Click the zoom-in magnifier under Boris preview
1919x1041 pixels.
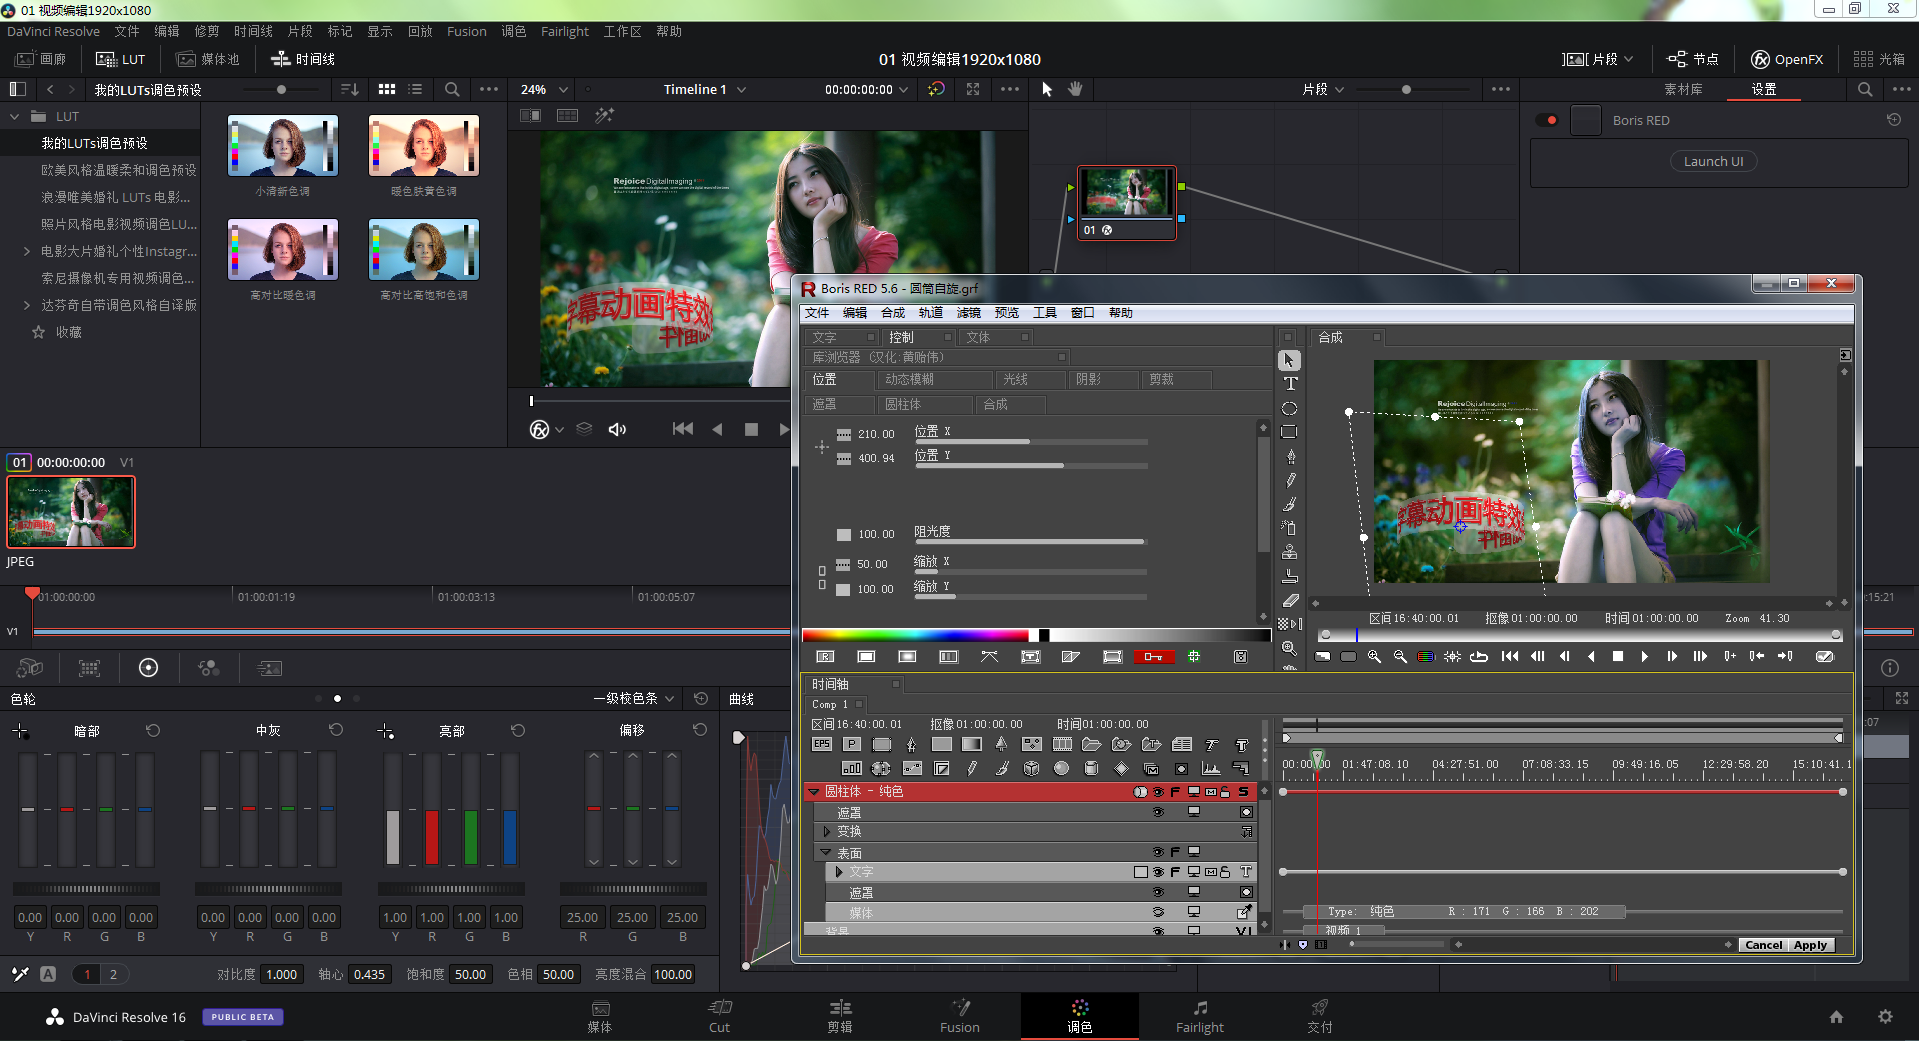1374,657
